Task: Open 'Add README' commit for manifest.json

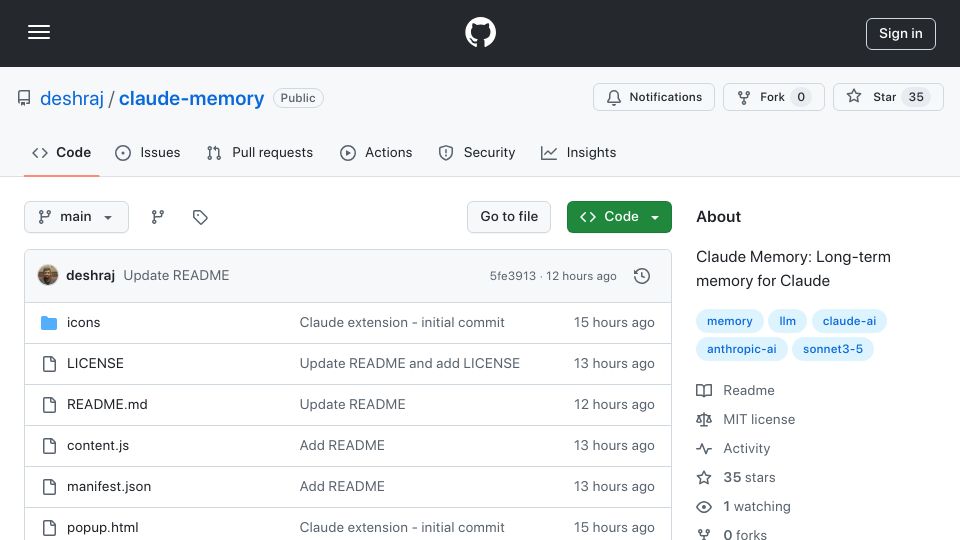Action: 342,487
